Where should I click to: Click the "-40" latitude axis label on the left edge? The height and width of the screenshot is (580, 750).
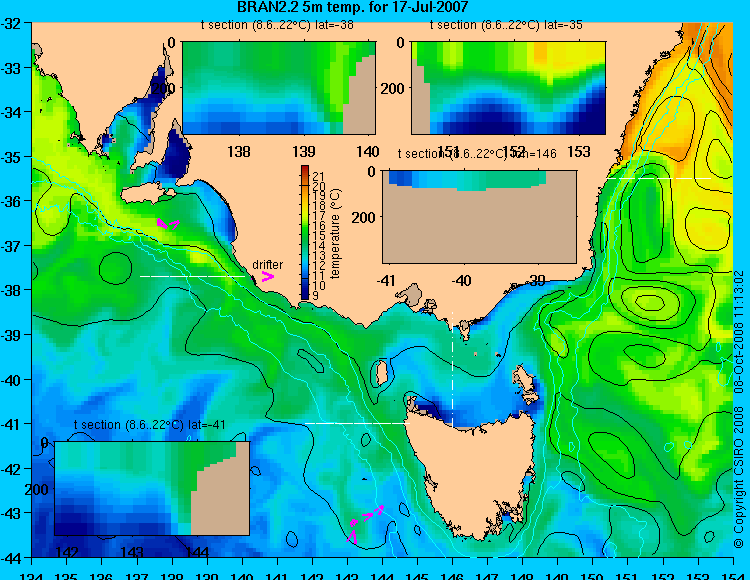pyautogui.click(x=11, y=380)
